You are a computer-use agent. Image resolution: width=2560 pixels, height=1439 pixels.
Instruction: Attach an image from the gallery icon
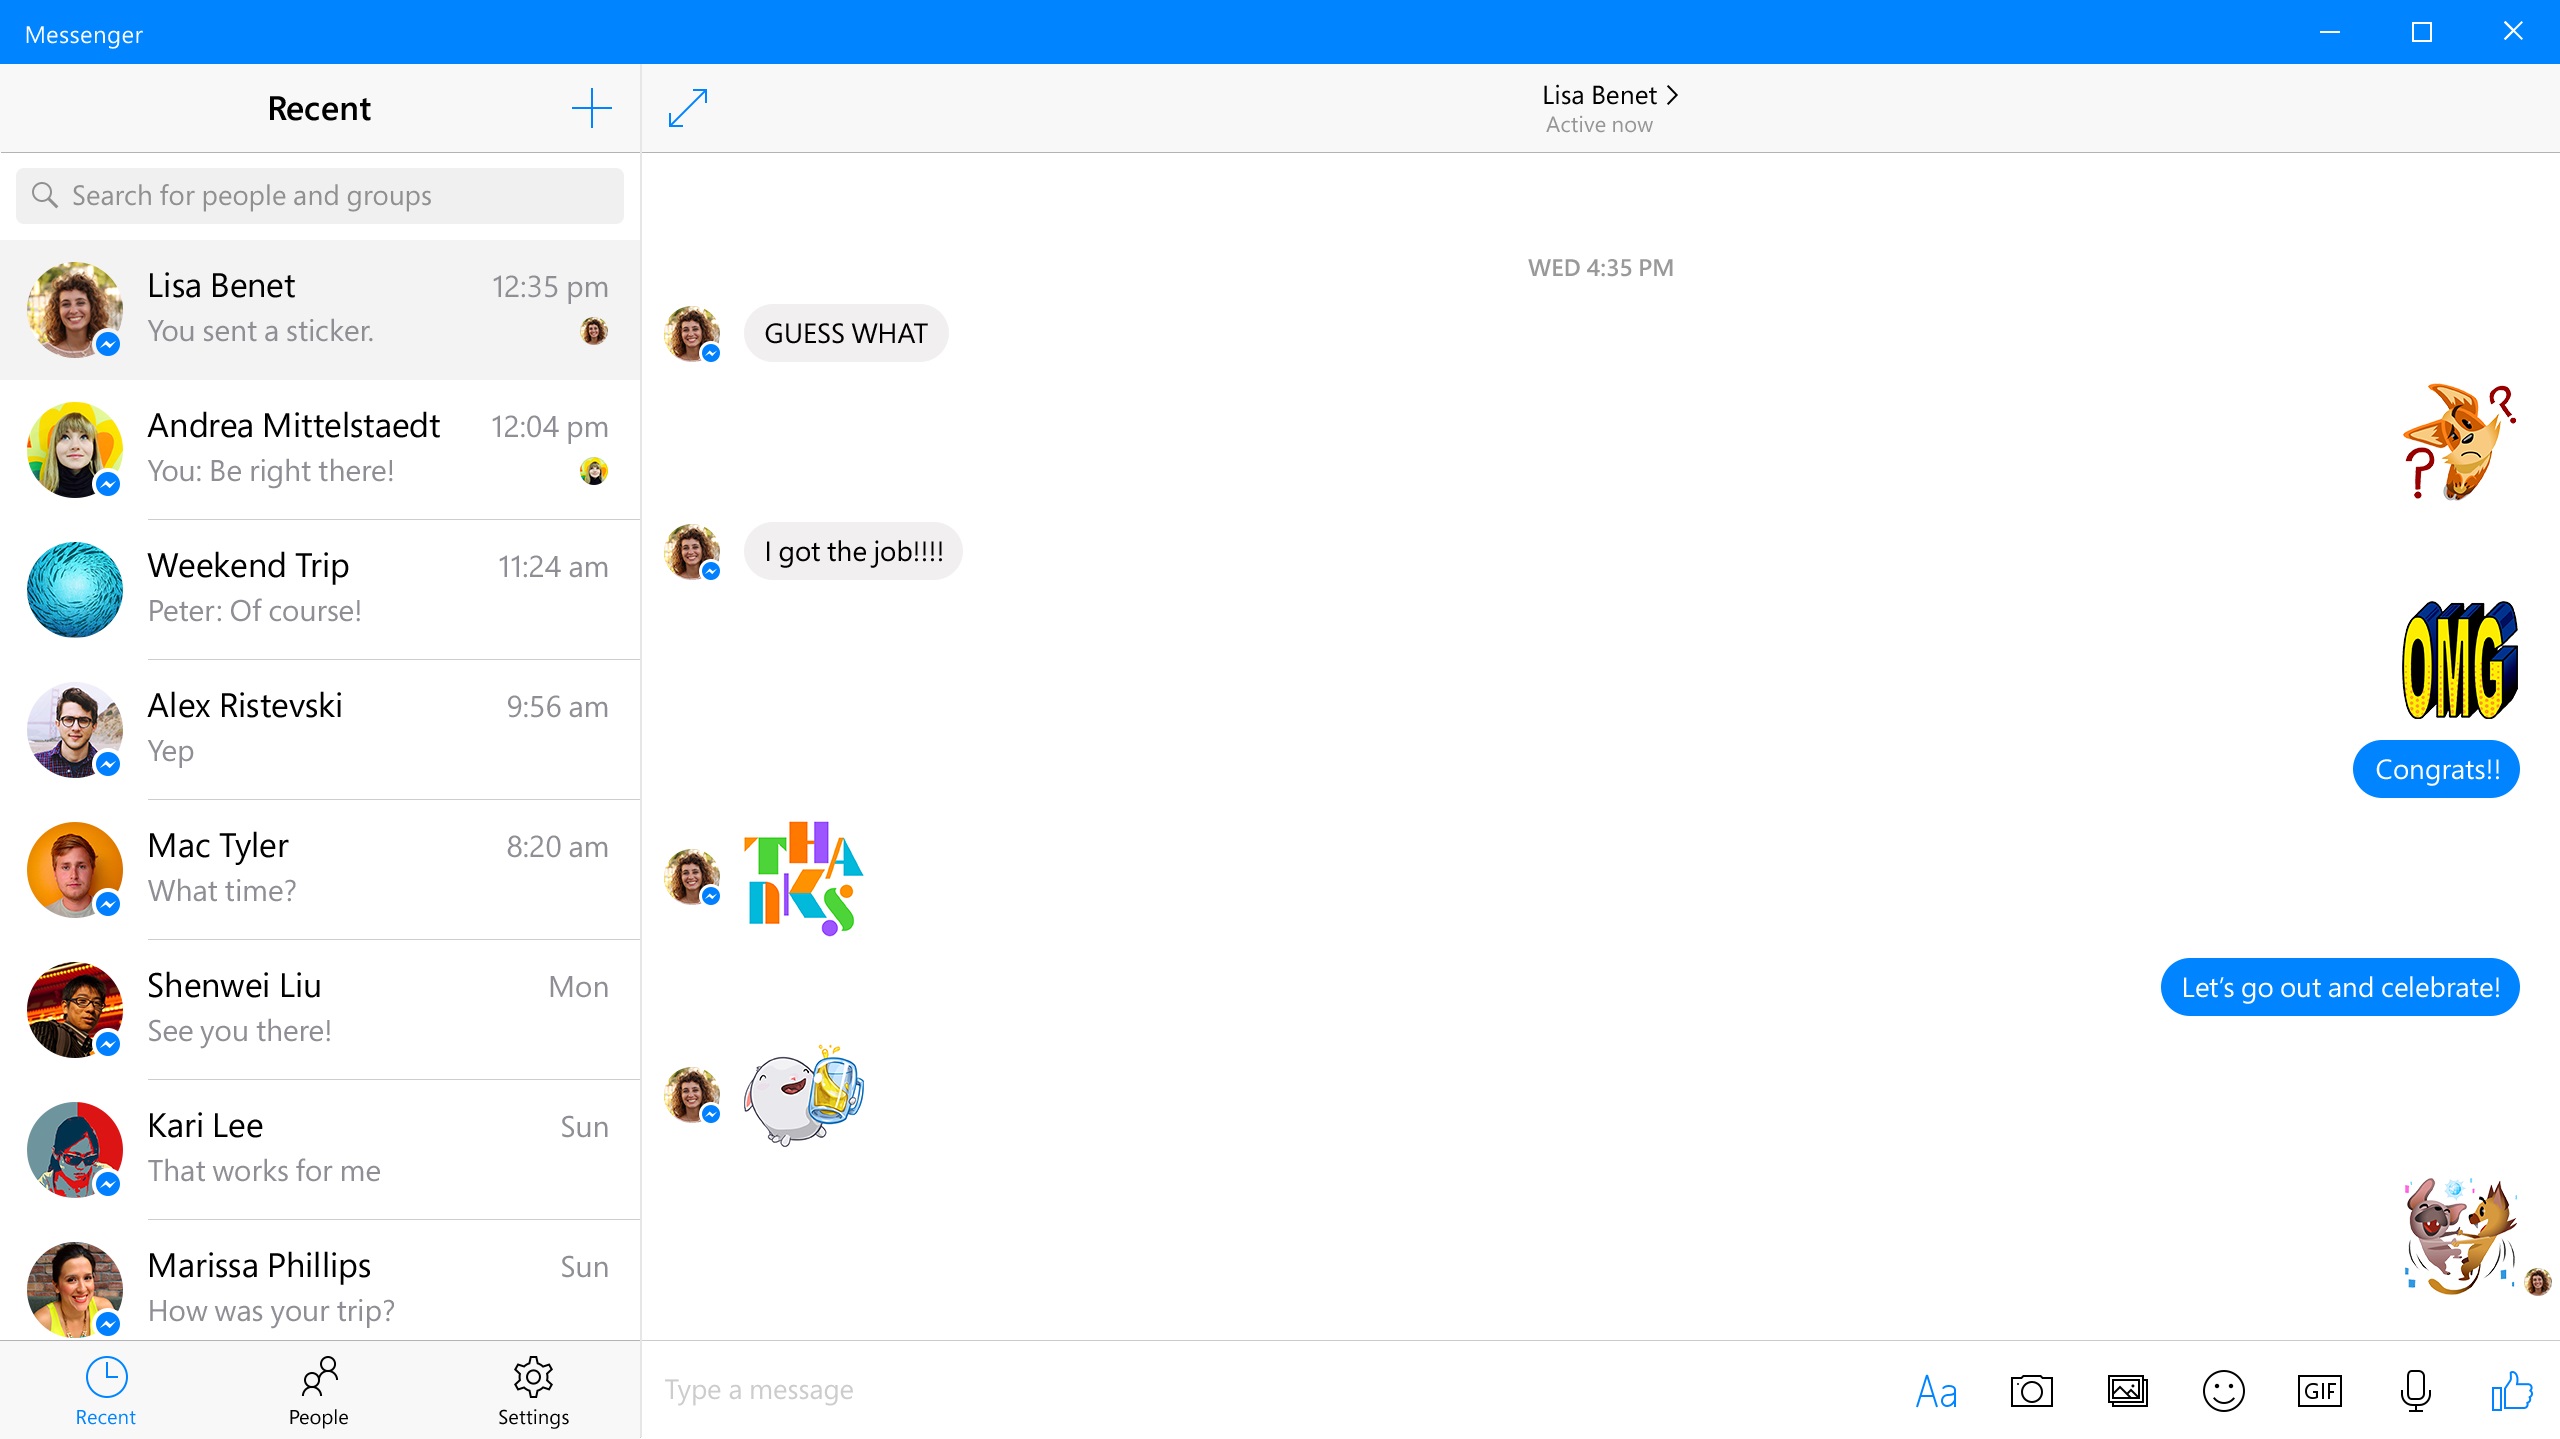(x=2128, y=1389)
